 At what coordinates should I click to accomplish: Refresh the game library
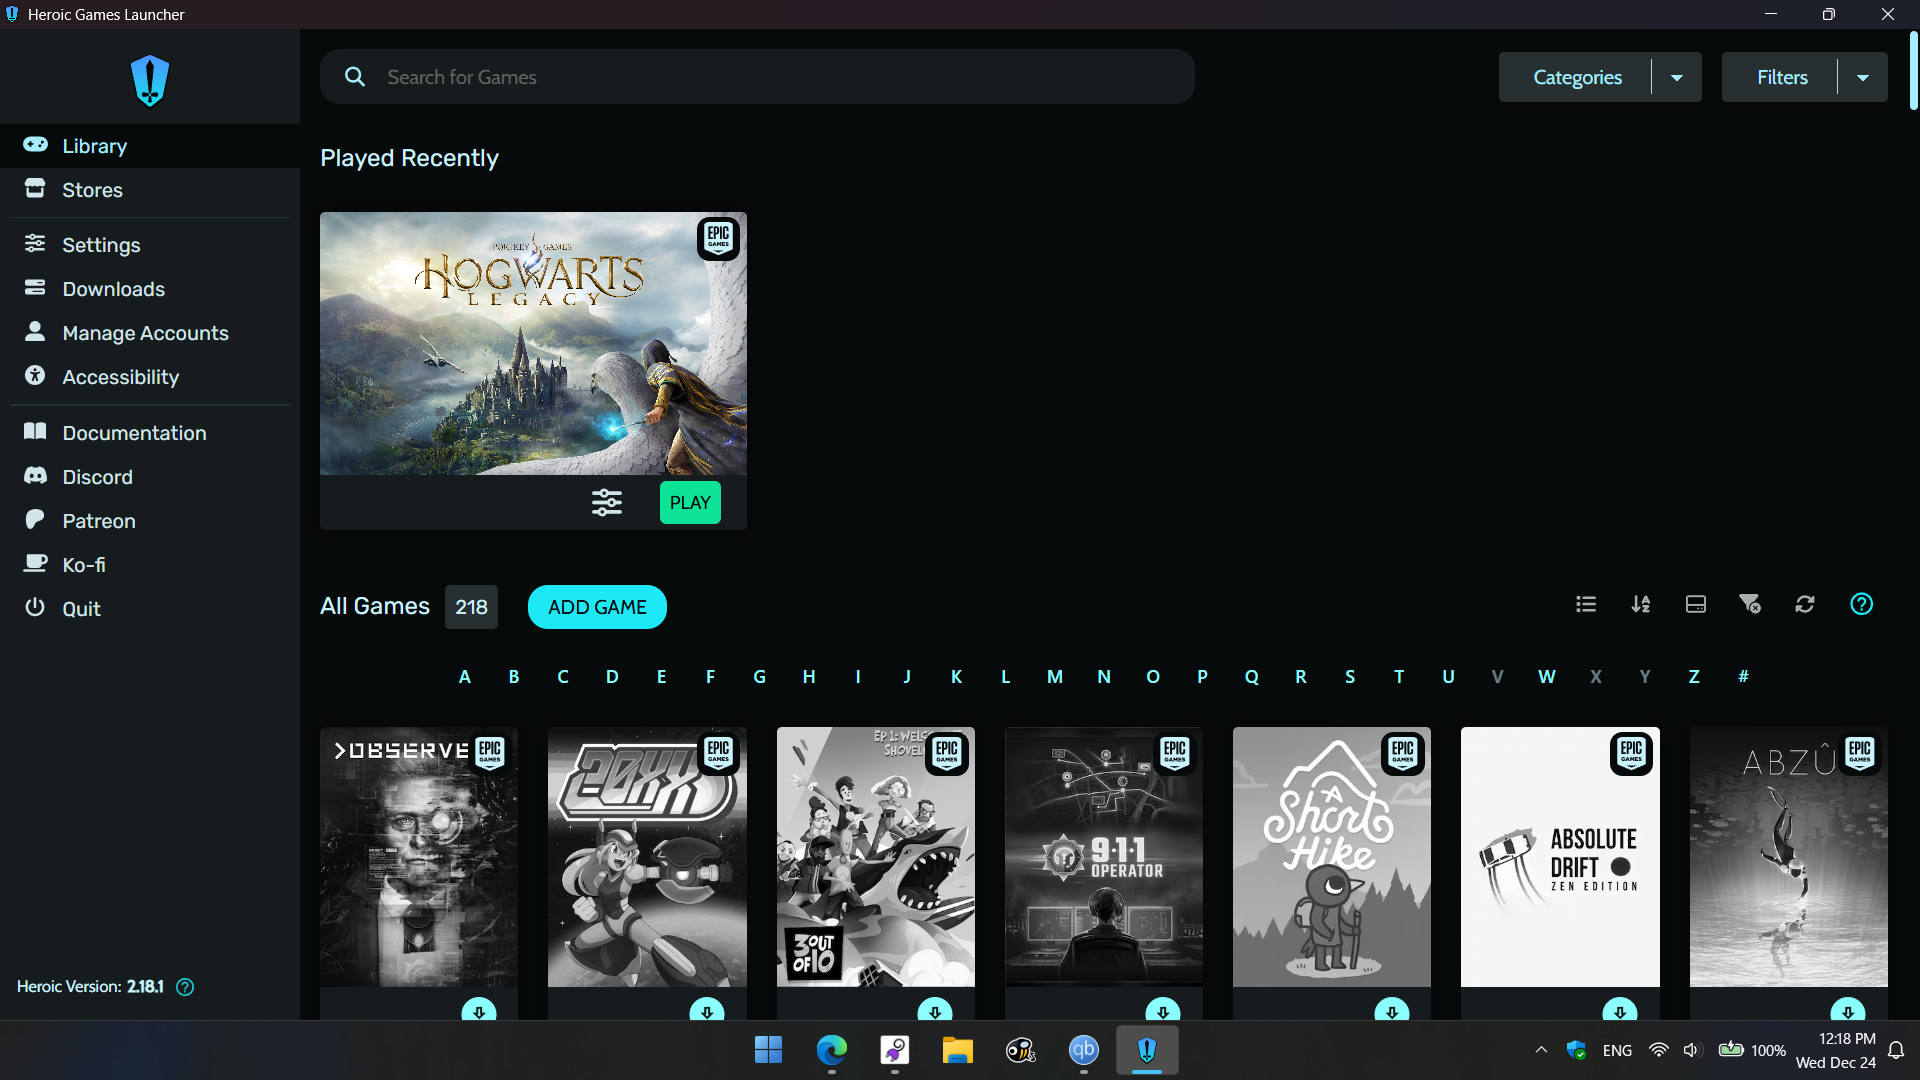pyautogui.click(x=1805, y=604)
